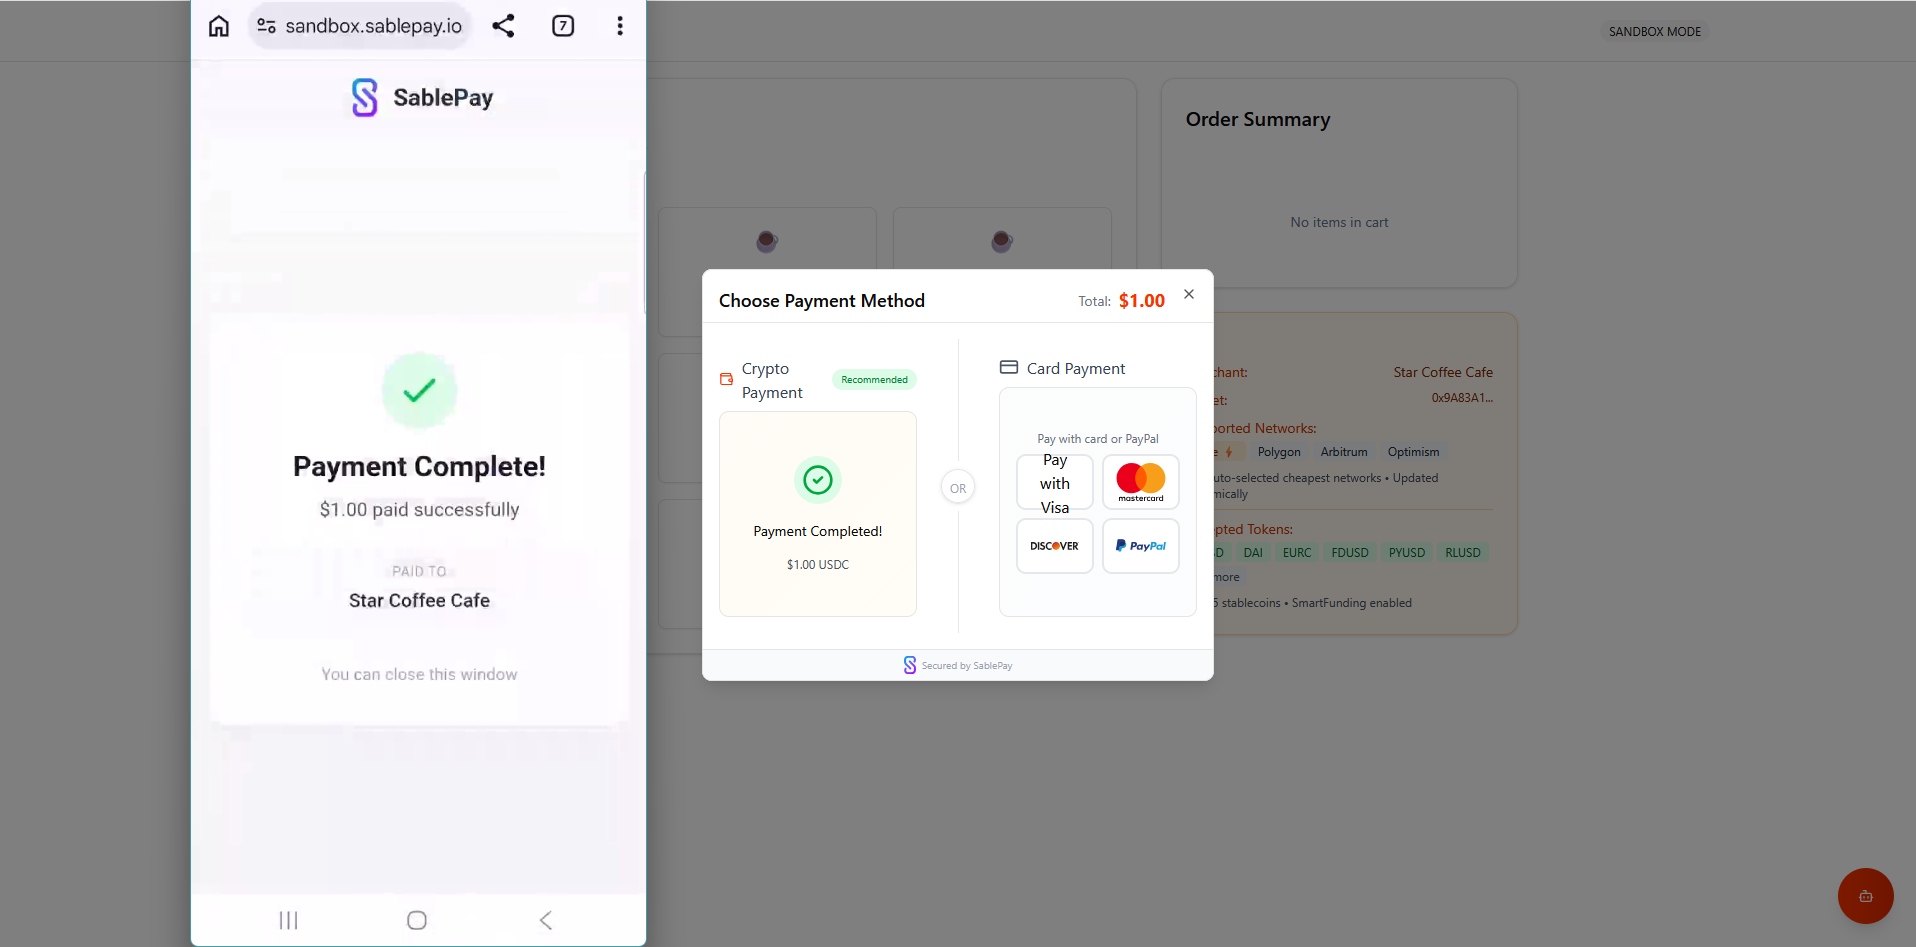
Task: Open the red floating chat bot button
Action: coord(1866,896)
